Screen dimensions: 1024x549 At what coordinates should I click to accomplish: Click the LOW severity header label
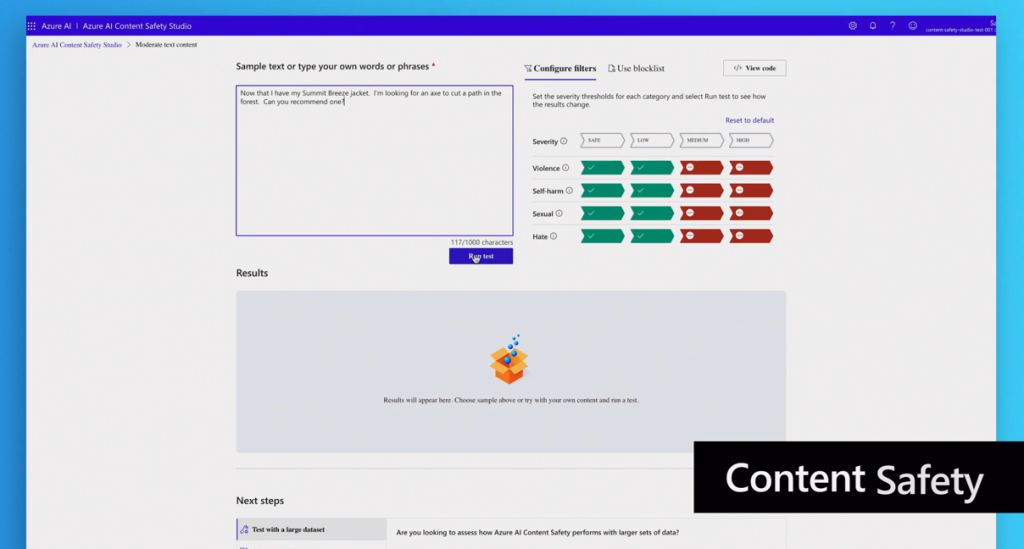pyautogui.click(x=652, y=140)
